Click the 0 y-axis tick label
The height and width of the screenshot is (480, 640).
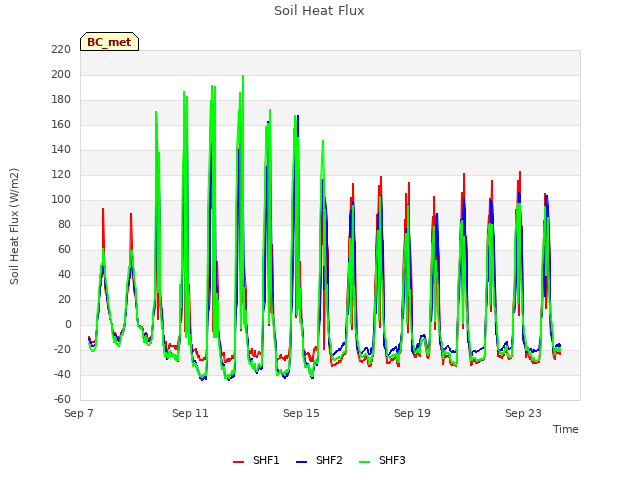tap(68, 324)
